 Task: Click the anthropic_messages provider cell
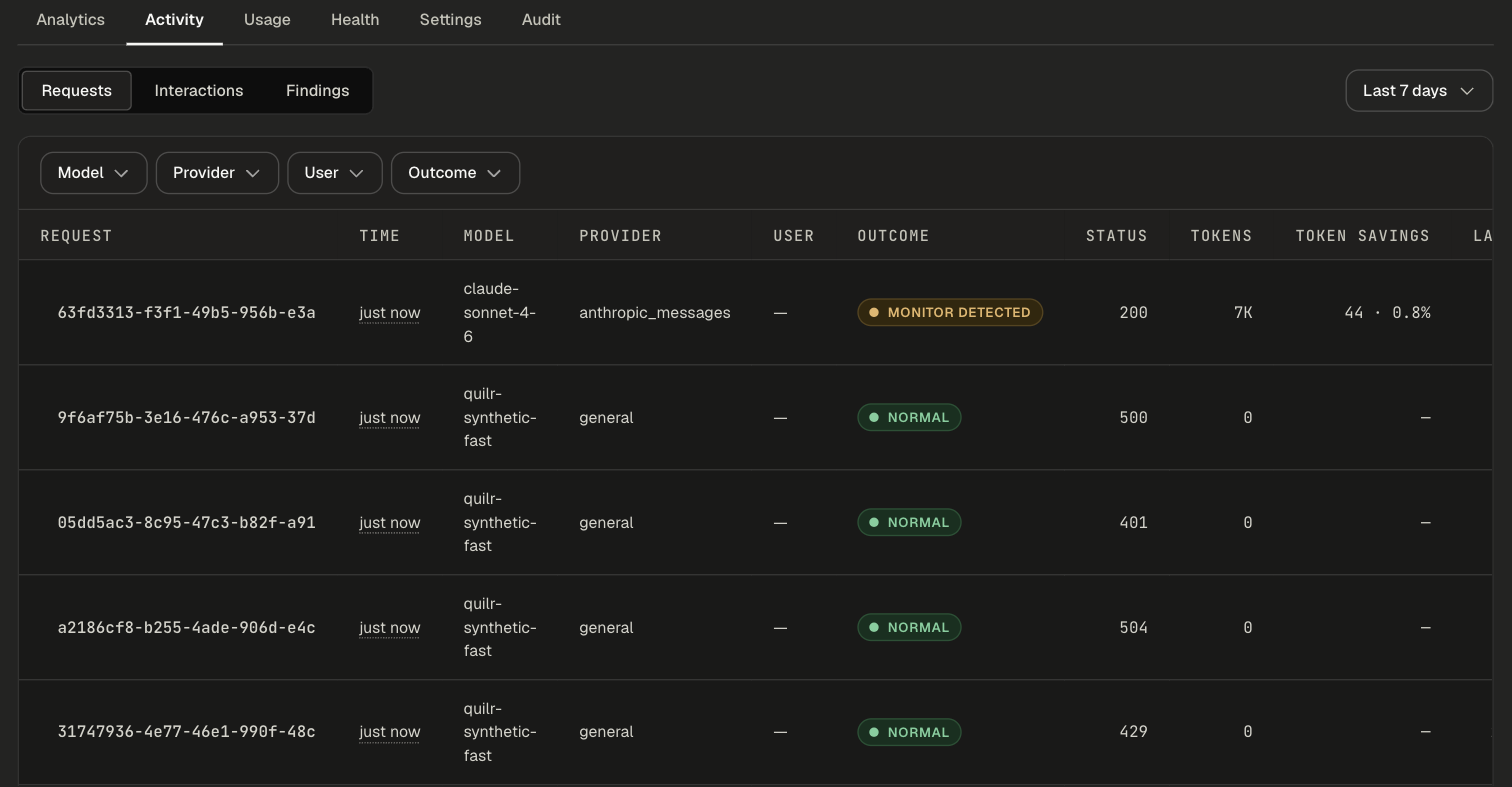click(655, 313)
